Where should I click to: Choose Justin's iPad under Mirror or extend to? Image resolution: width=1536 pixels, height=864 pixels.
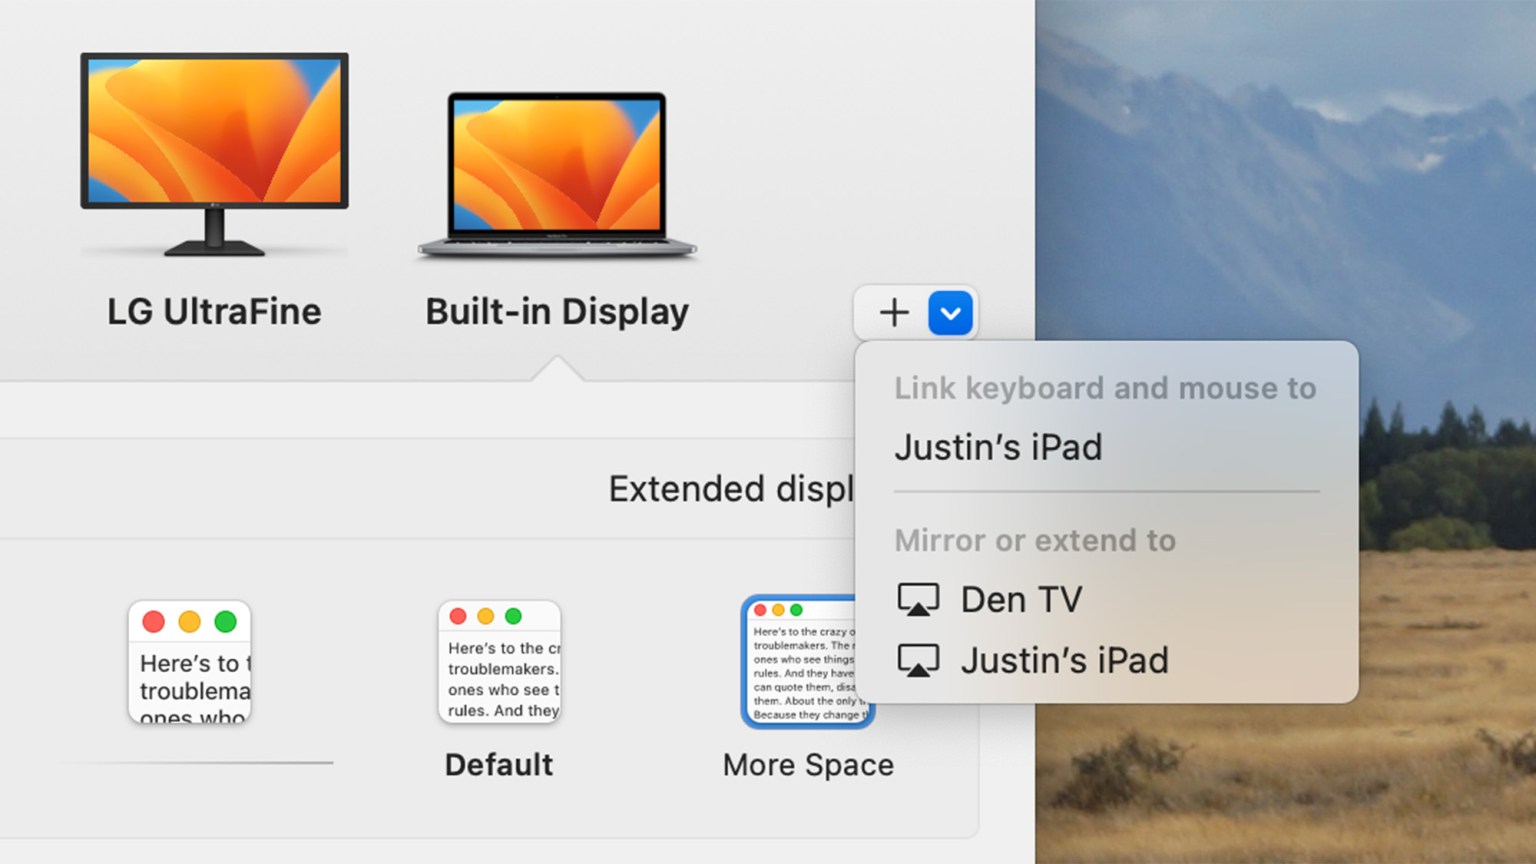pyautogui.click(x=1065, y=660)
